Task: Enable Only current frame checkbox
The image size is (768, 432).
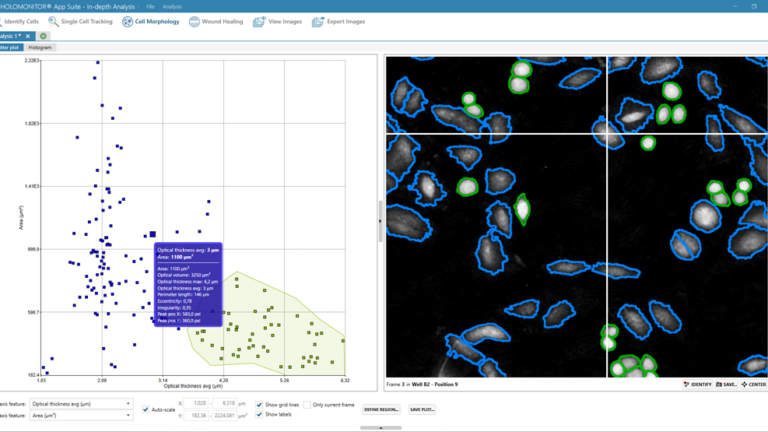Action: point(307,405)
